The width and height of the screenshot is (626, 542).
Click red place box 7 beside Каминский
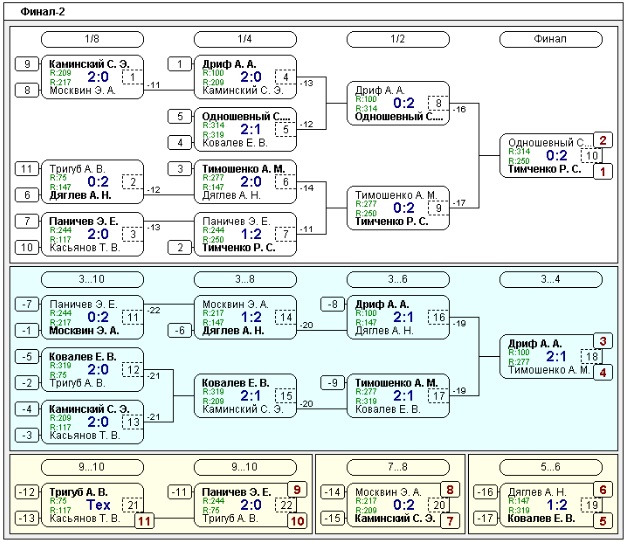click(450, 521)
